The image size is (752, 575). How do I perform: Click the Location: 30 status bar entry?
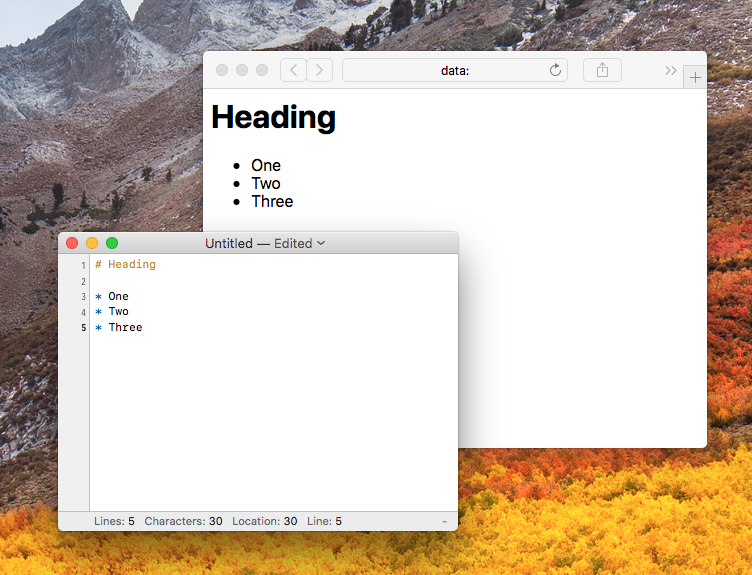coord(265,521)
